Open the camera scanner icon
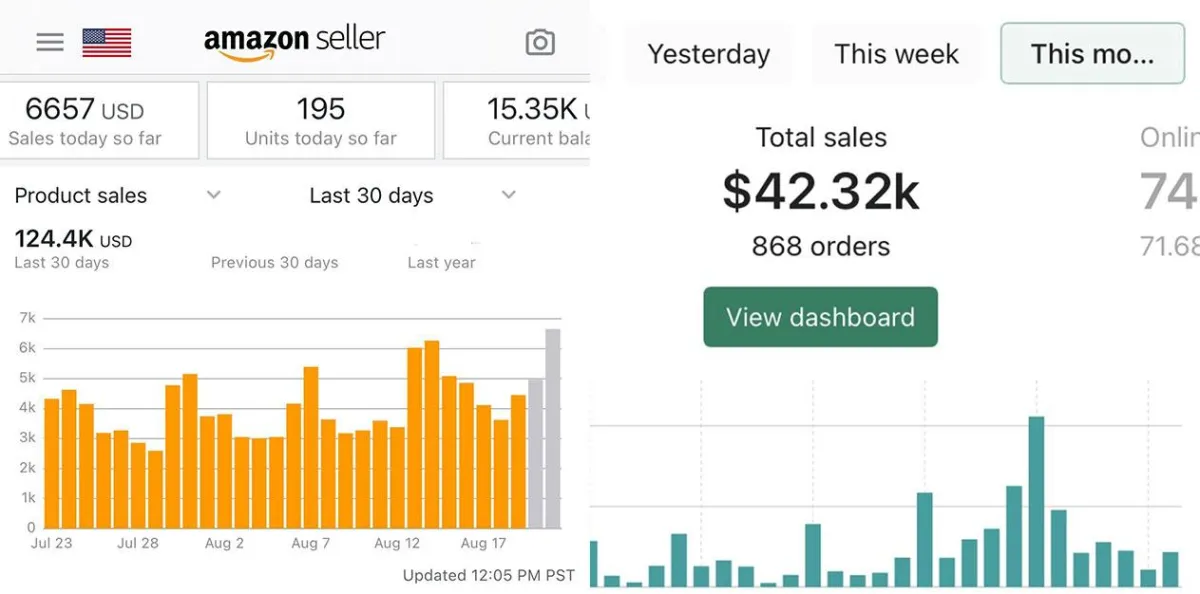The image size is (1200, 594). click(x=540, y=42)
